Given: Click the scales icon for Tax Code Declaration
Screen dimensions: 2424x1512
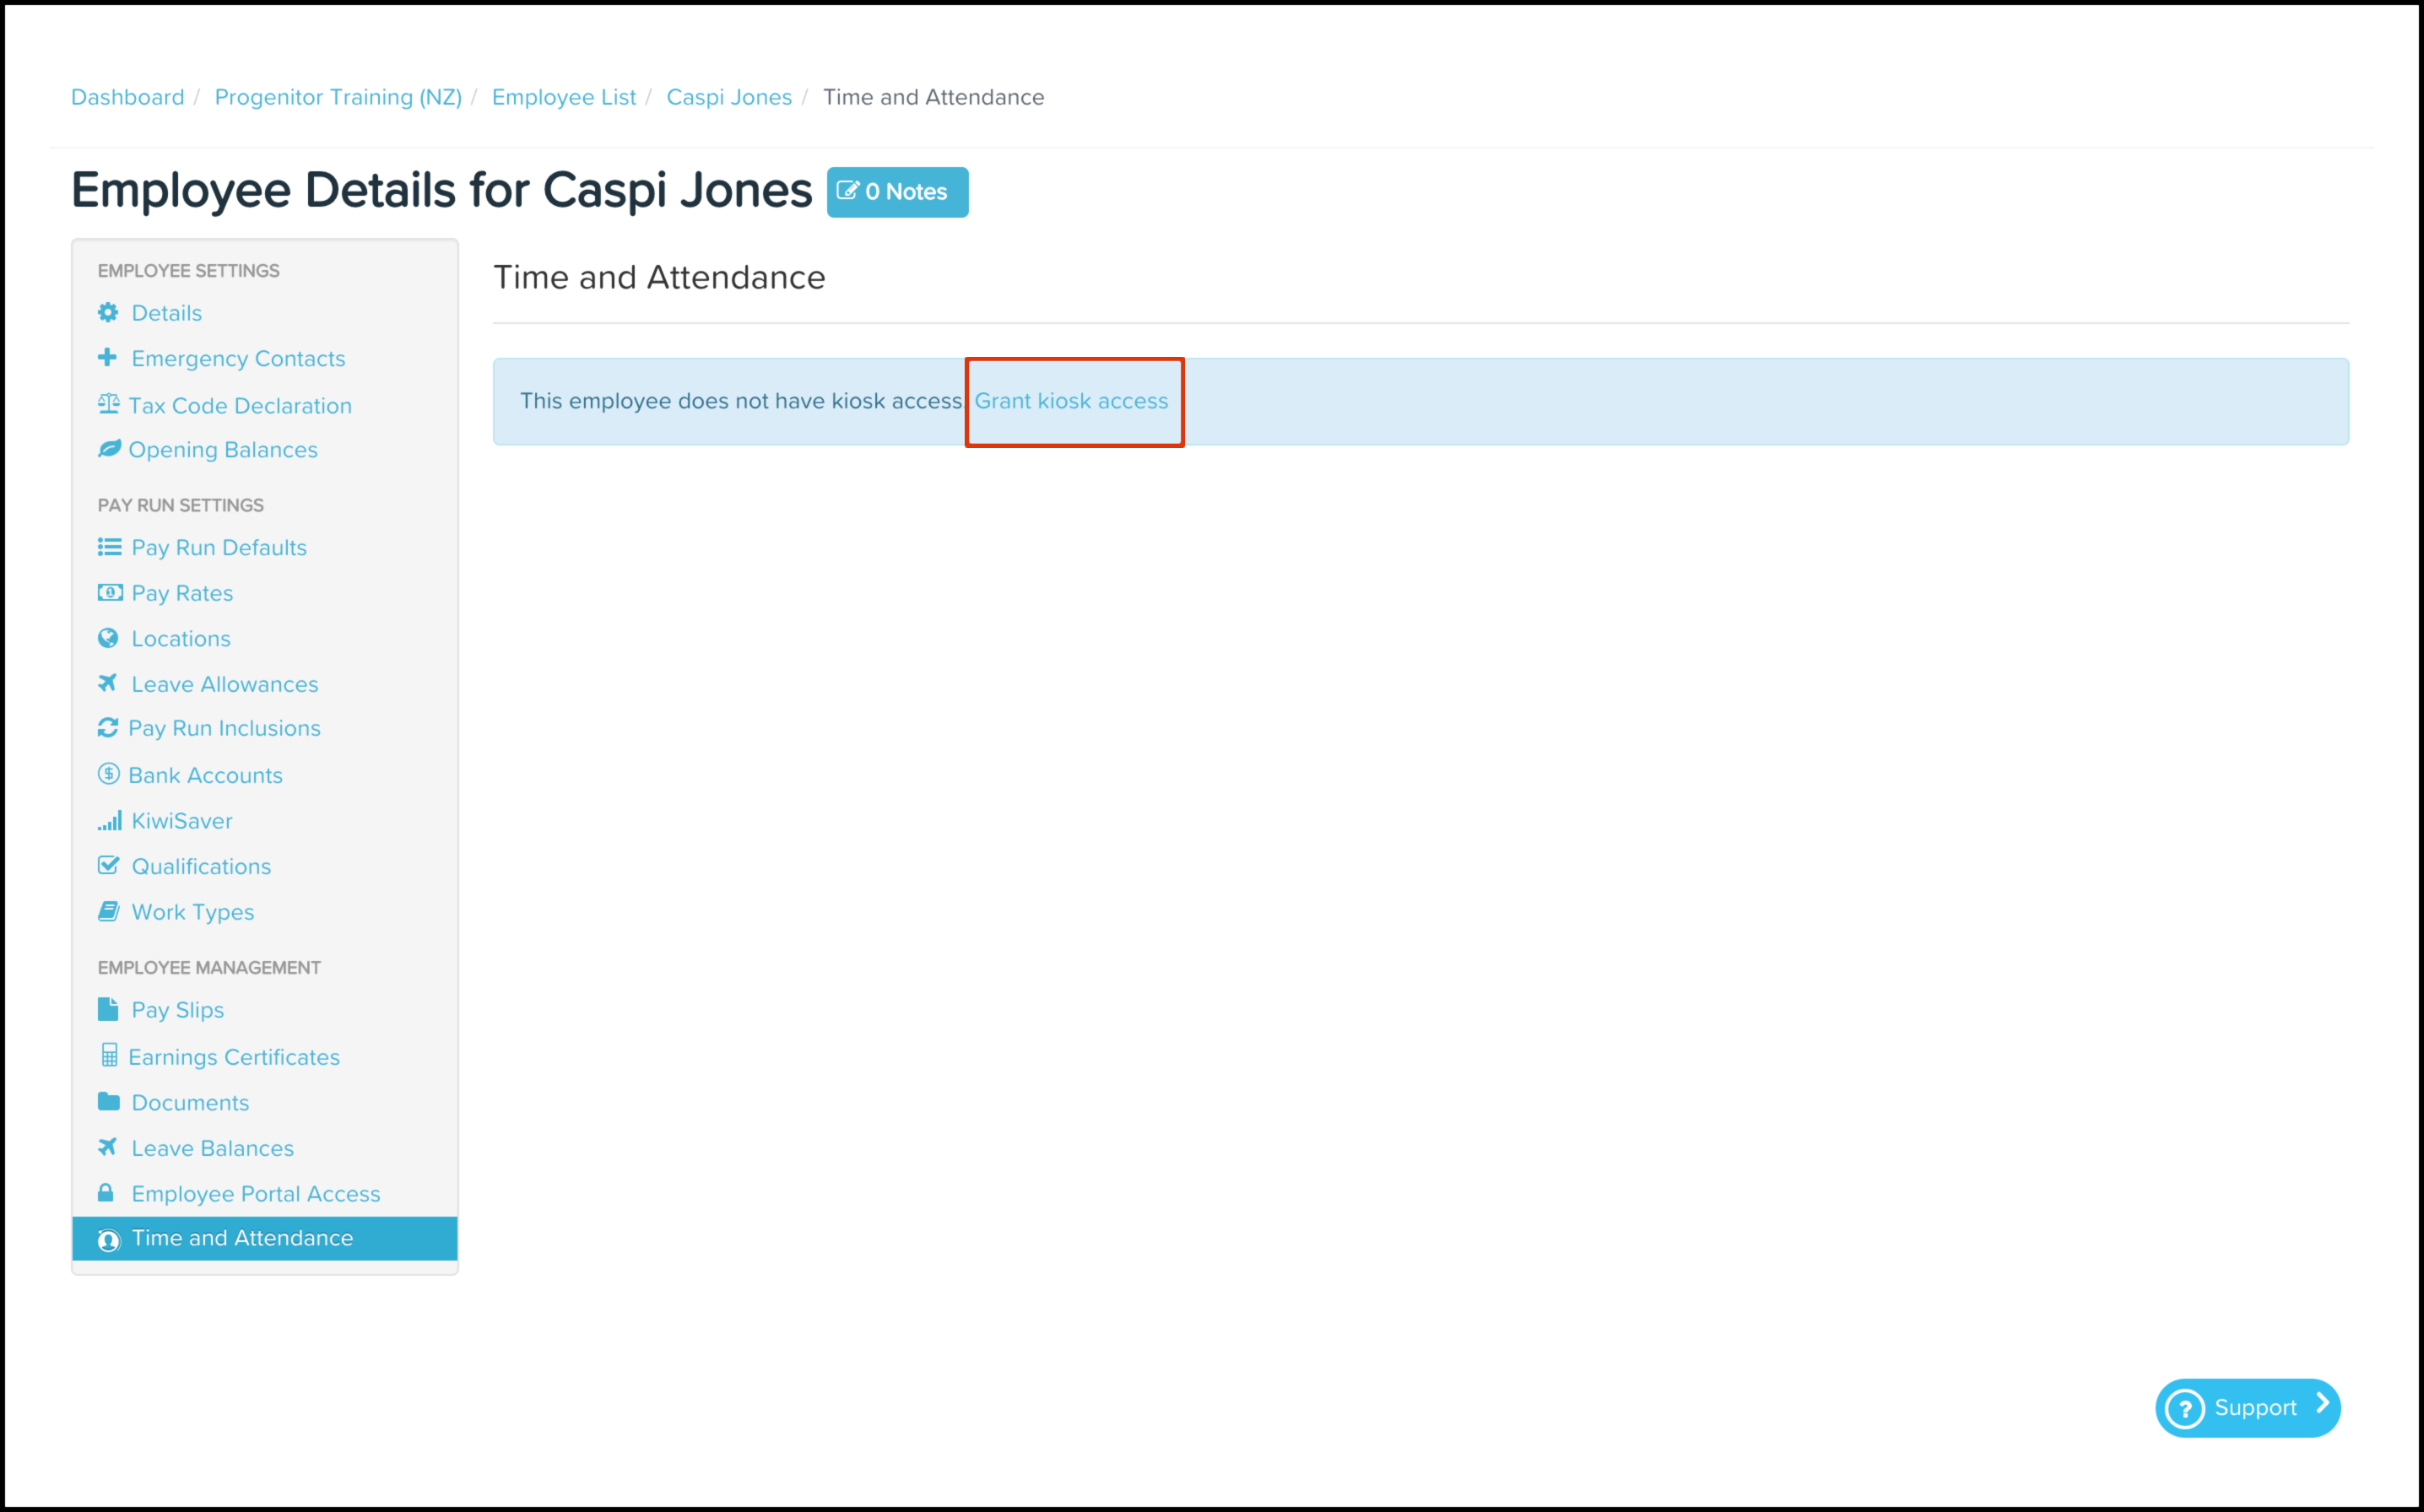Looking at the screenshot, I should pyautogui.click(x=108, y=404).
